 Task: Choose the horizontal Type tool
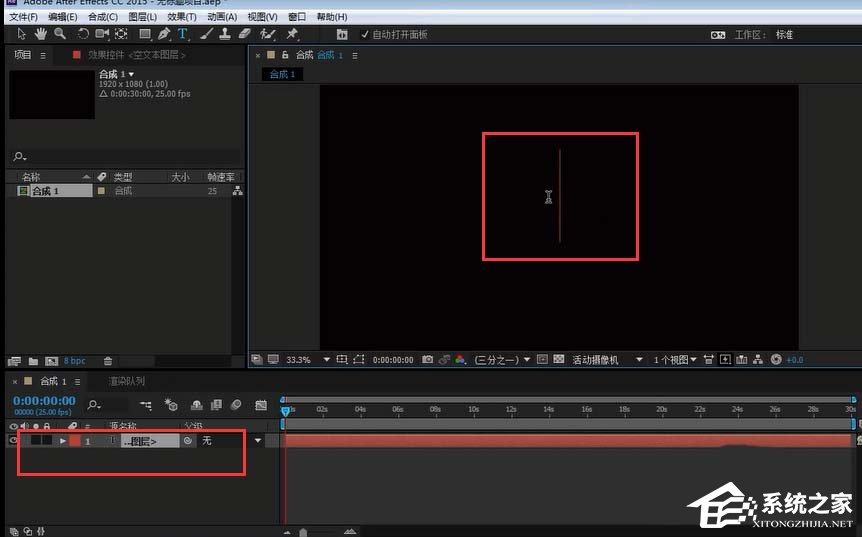pos(183,34)
